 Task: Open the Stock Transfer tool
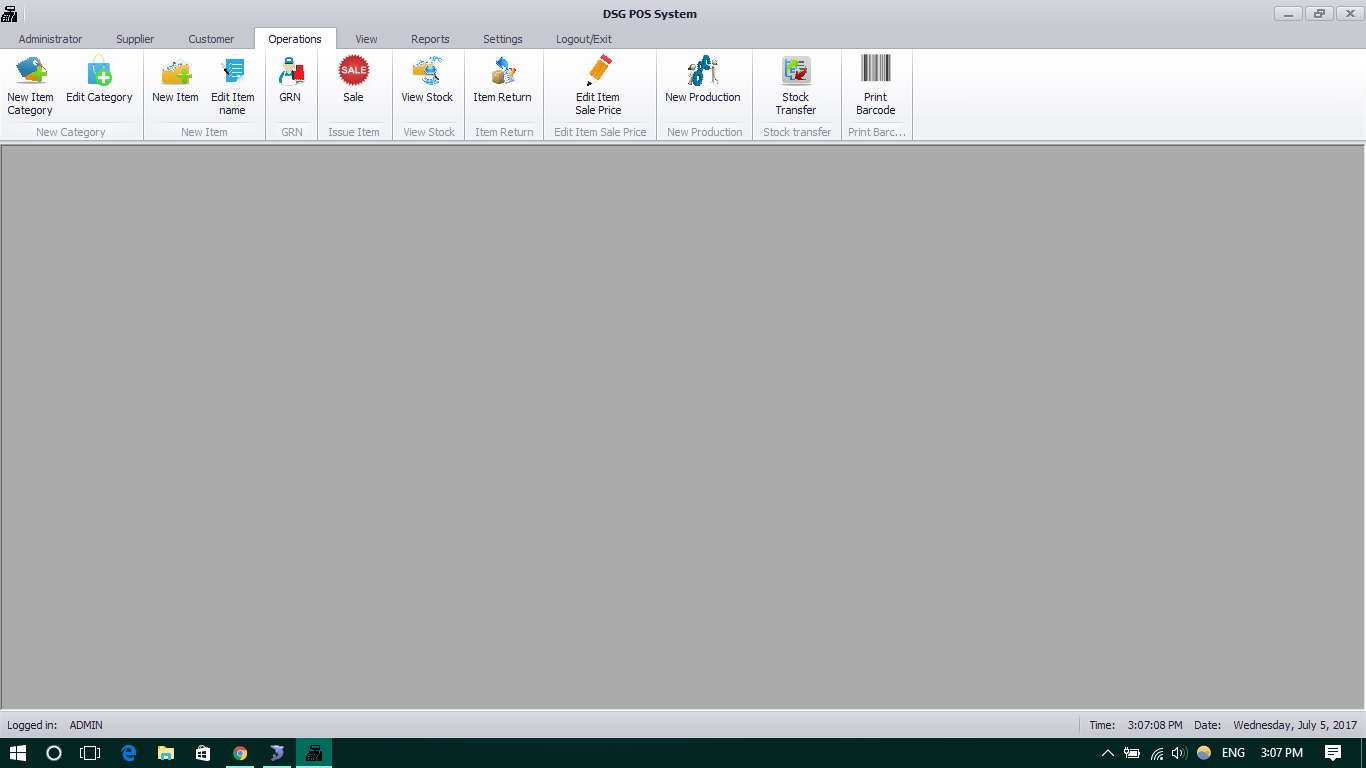tap(796, 86)
